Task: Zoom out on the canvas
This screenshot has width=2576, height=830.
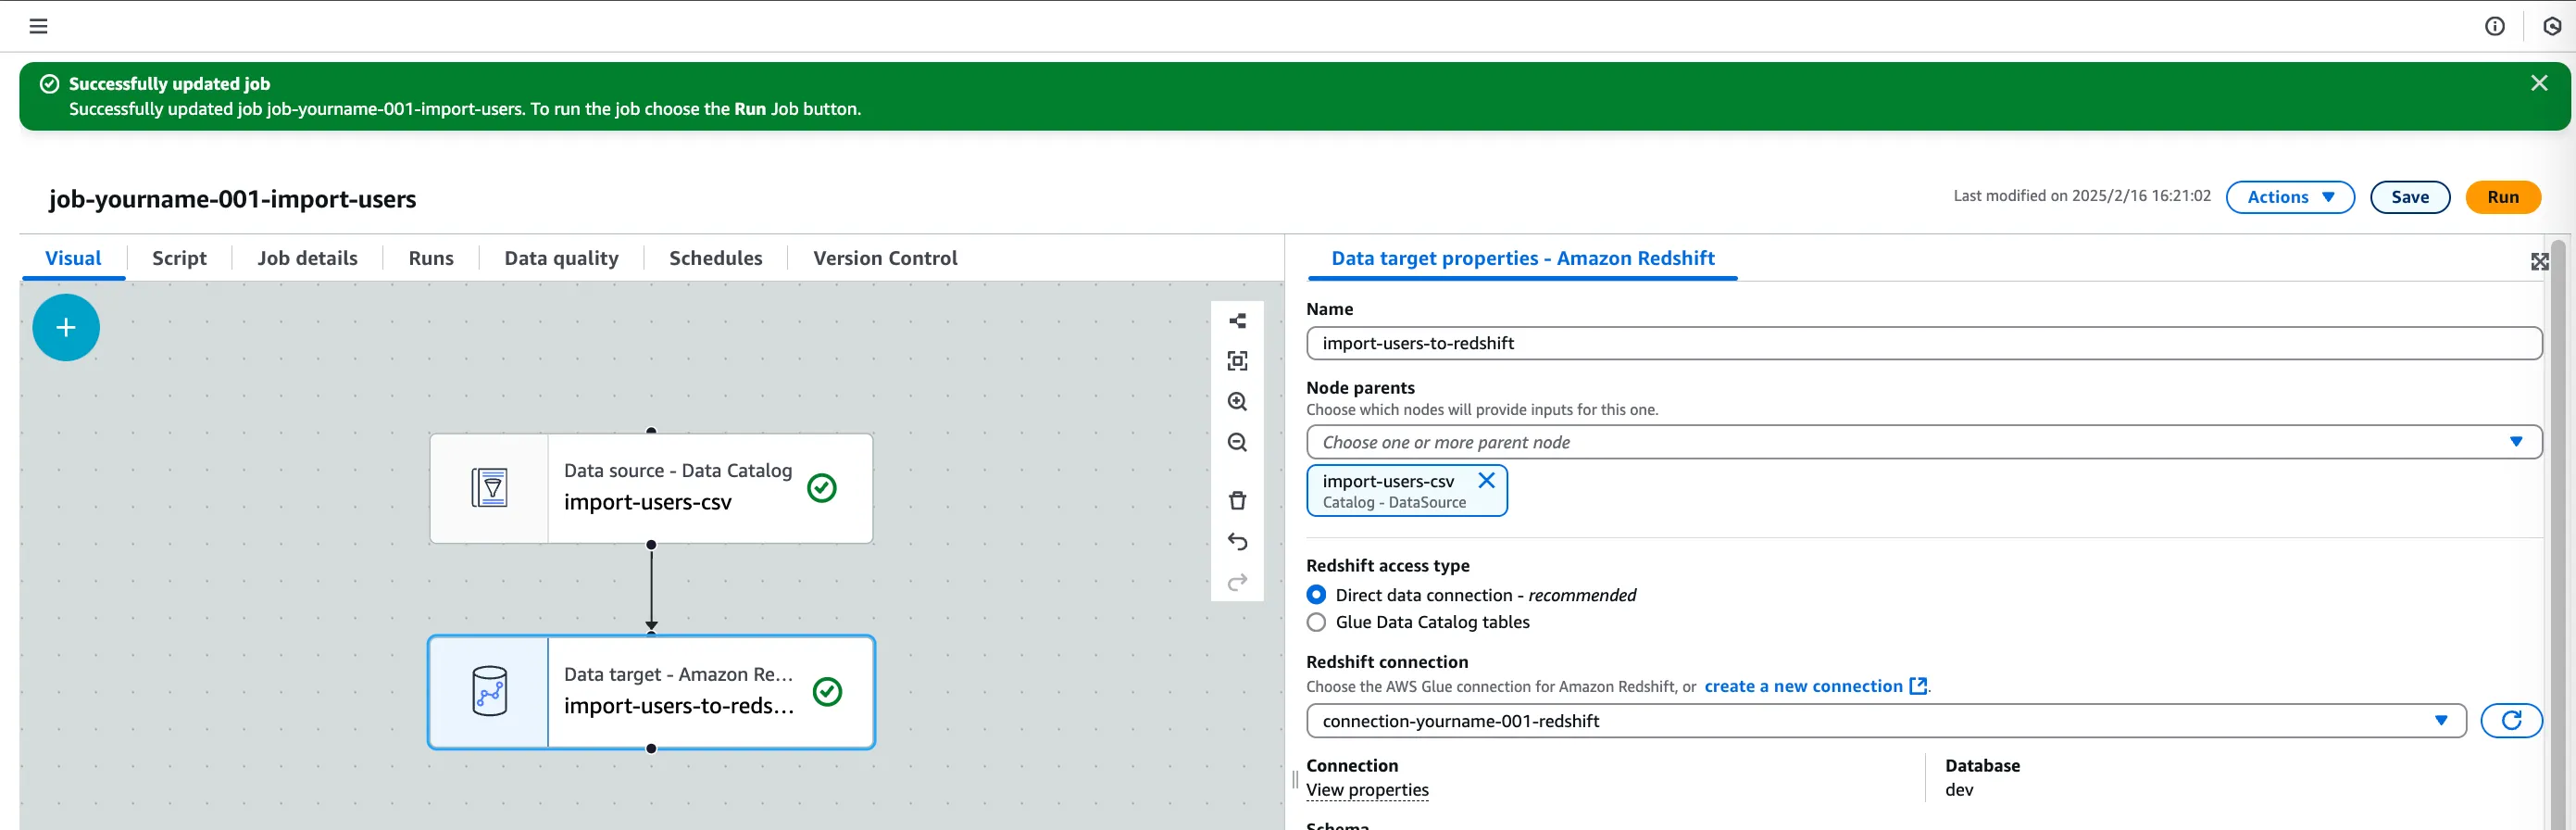Action: click(1237, 443)
